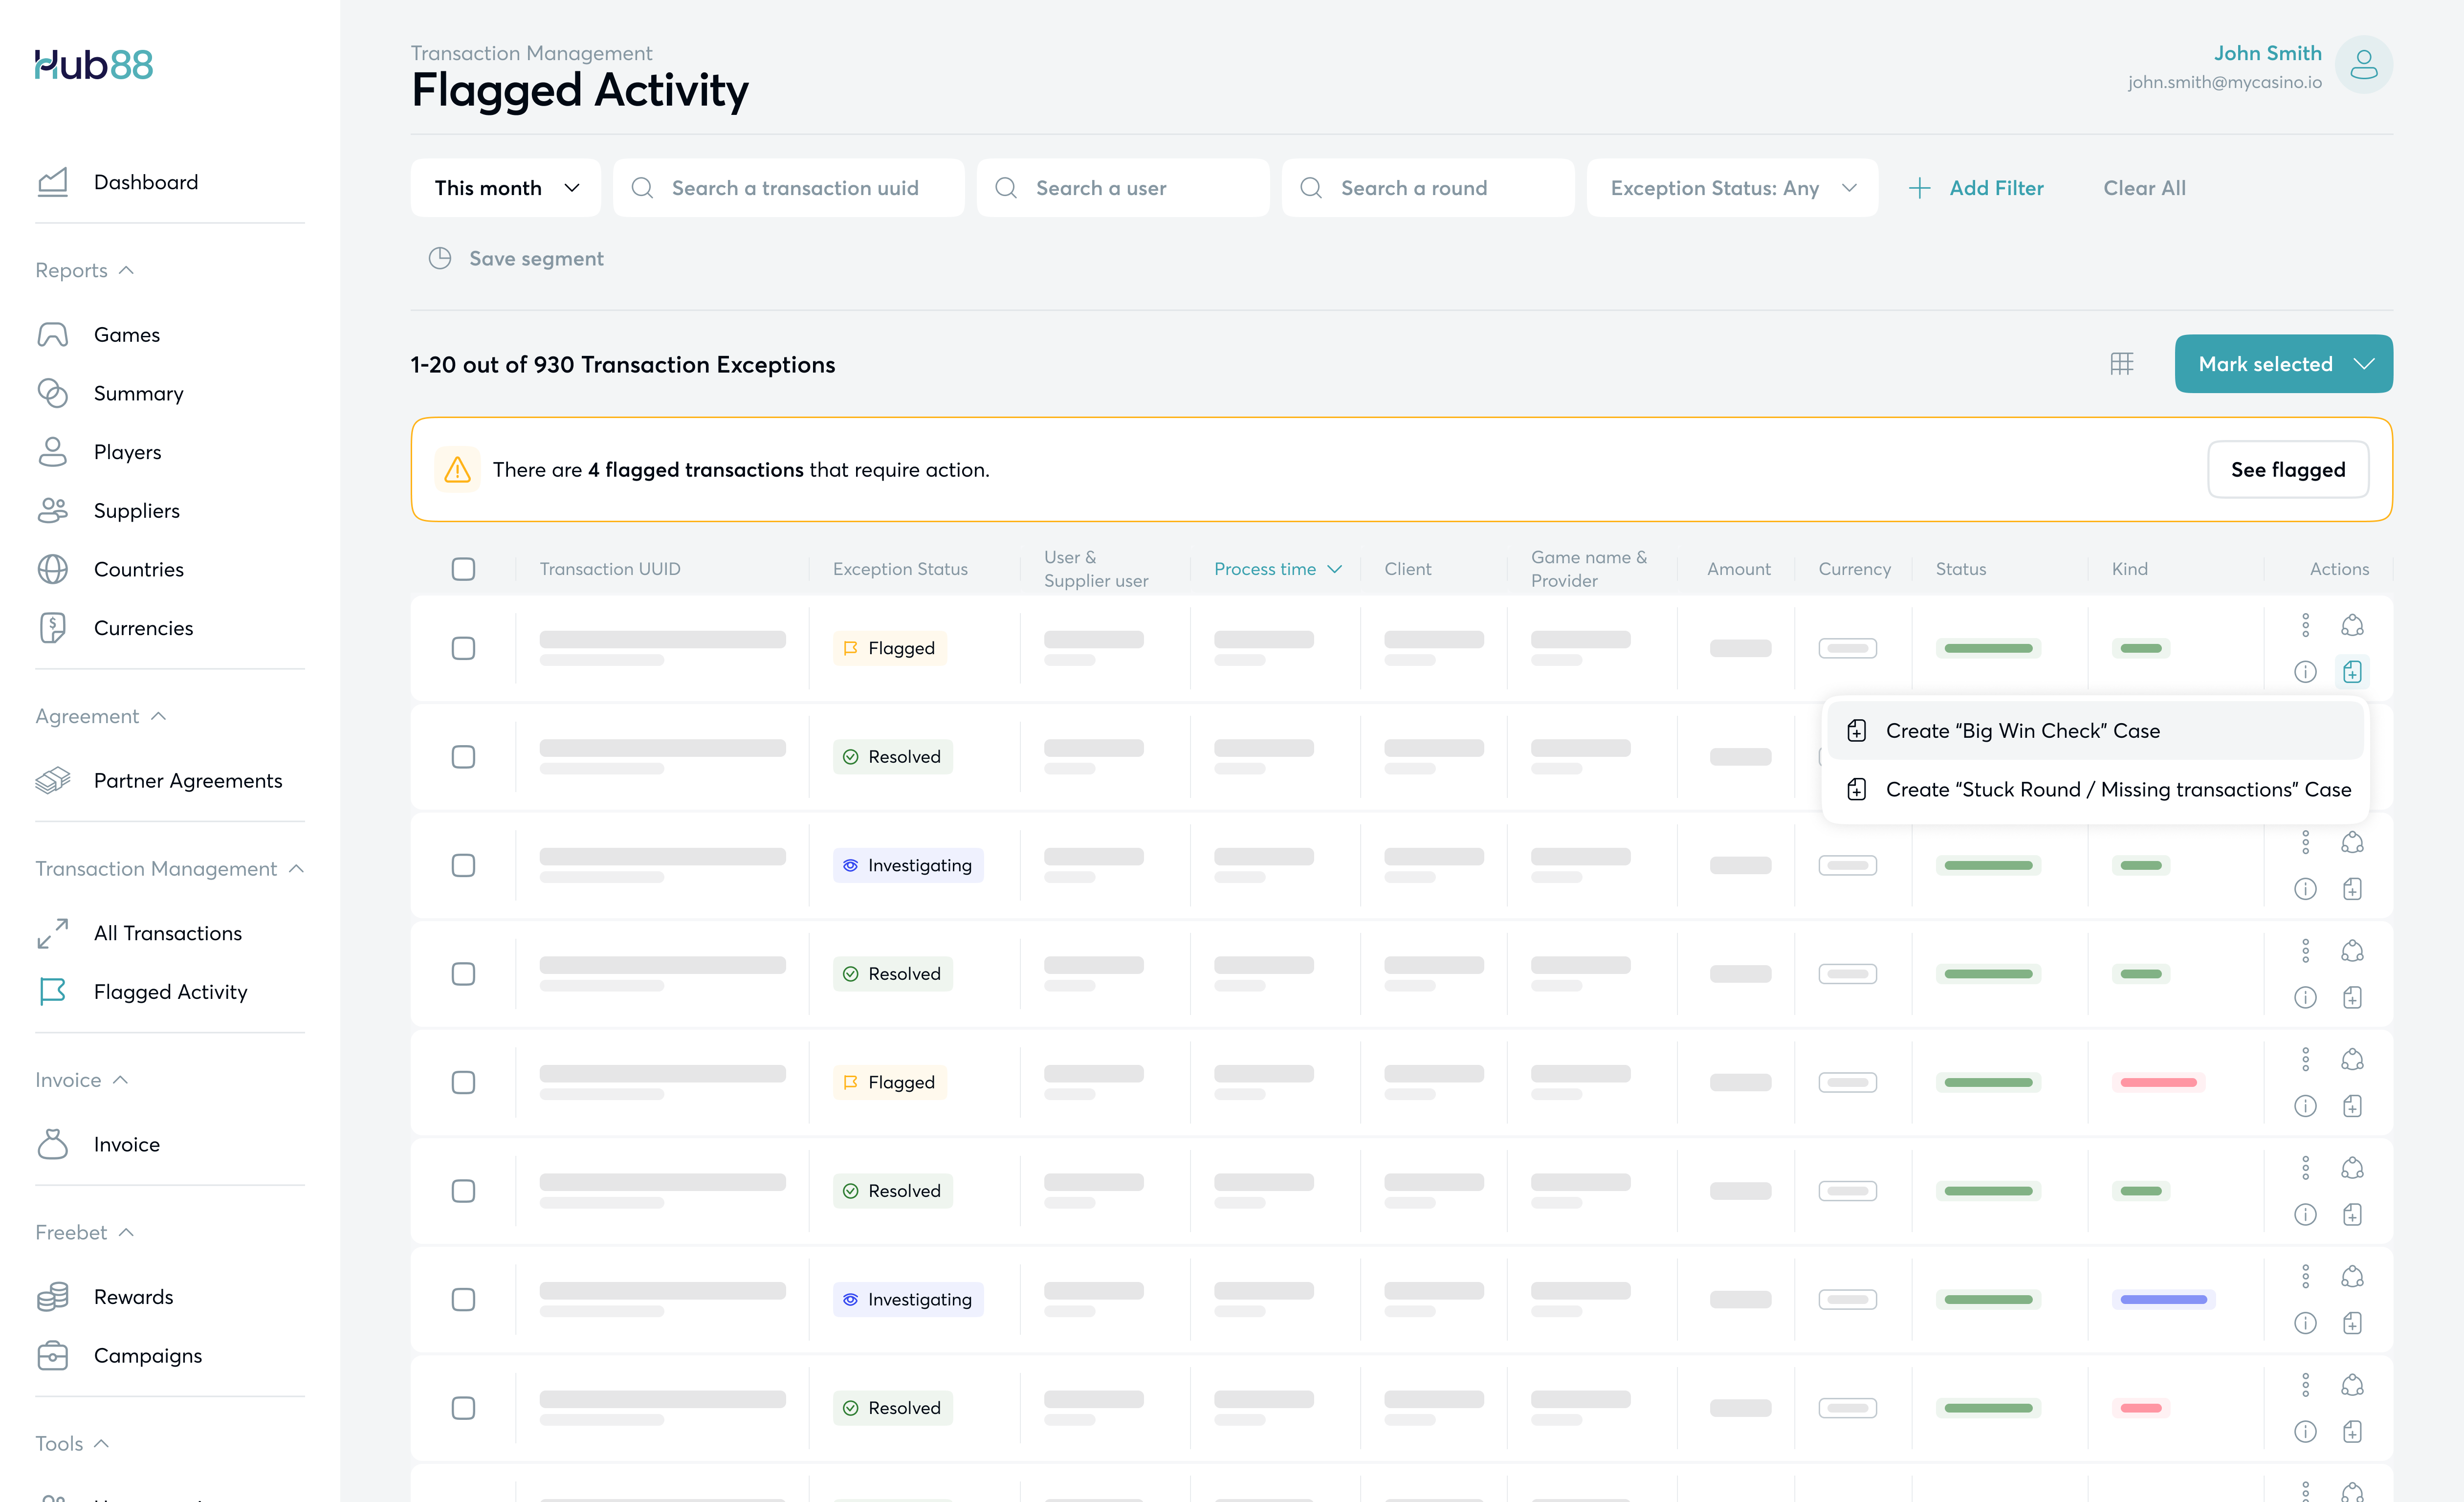
Task: Toggle the select-all checkbox in table header
Action: point(463,569)
